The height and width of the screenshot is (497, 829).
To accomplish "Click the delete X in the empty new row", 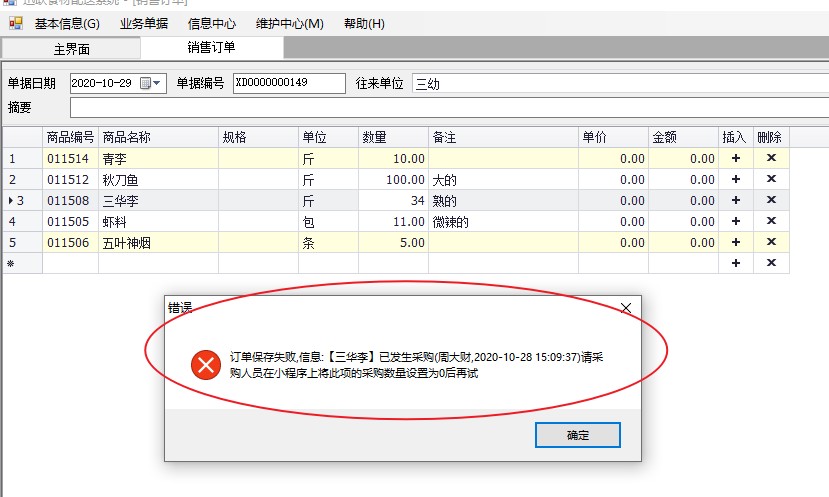I will 771,262.
